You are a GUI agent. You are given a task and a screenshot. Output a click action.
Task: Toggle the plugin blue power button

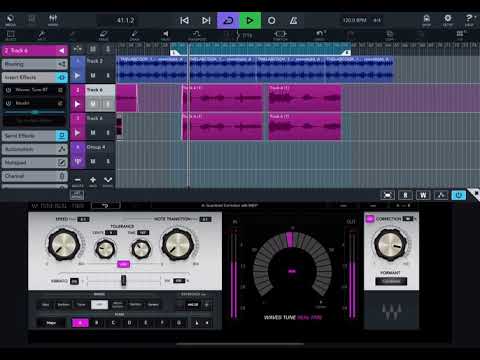pos(458,195)
